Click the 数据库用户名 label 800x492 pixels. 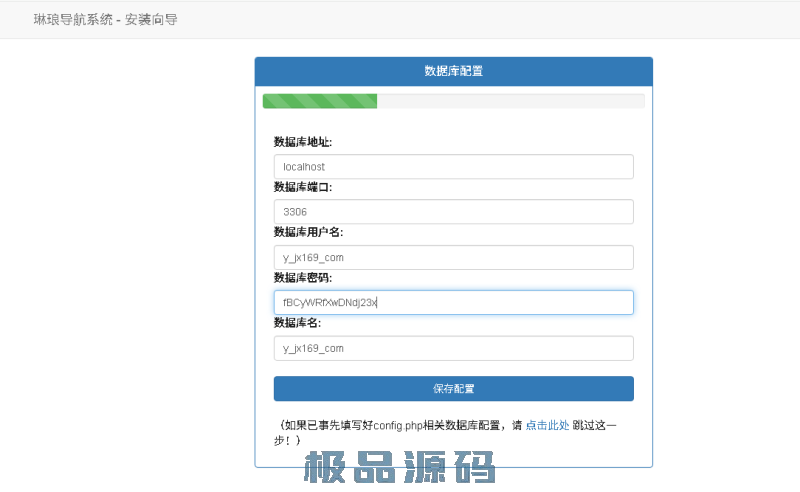point(308,232)
